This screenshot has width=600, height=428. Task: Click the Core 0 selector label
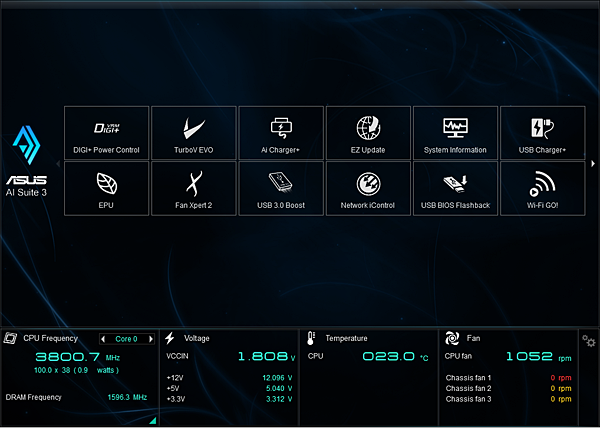point(126,339)
